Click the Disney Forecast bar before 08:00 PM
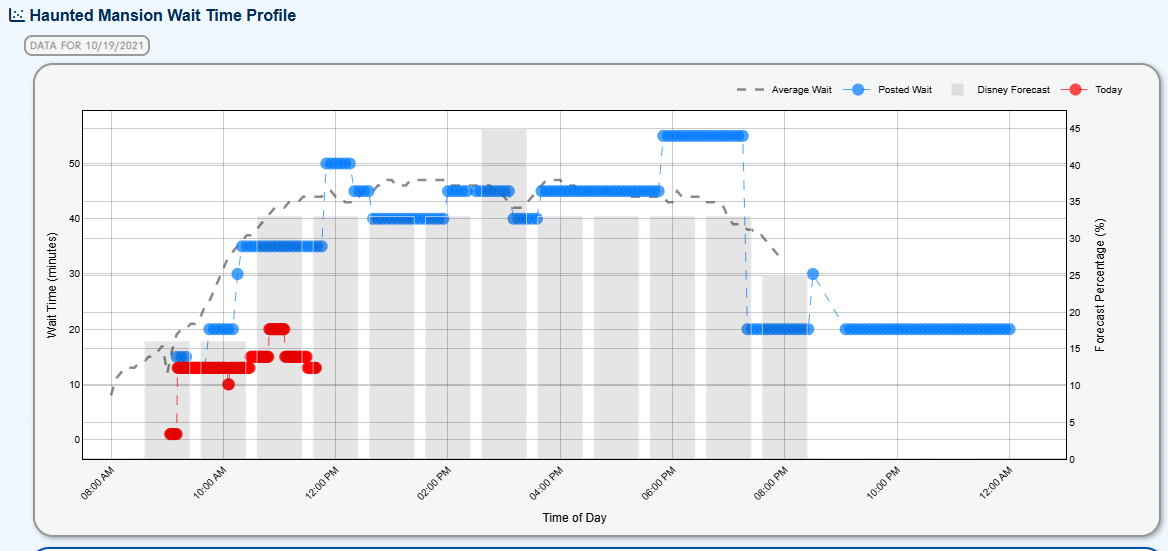This screenshot has height=551, width=1168. pos(729,337)
